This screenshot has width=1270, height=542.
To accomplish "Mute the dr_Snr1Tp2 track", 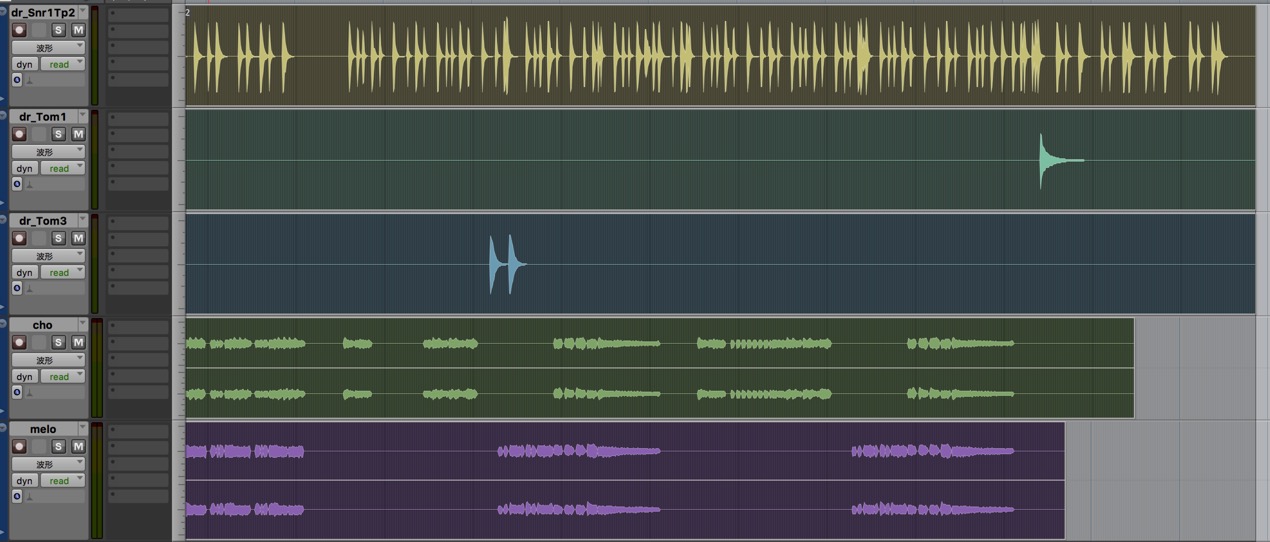I will tap(78, 30).
